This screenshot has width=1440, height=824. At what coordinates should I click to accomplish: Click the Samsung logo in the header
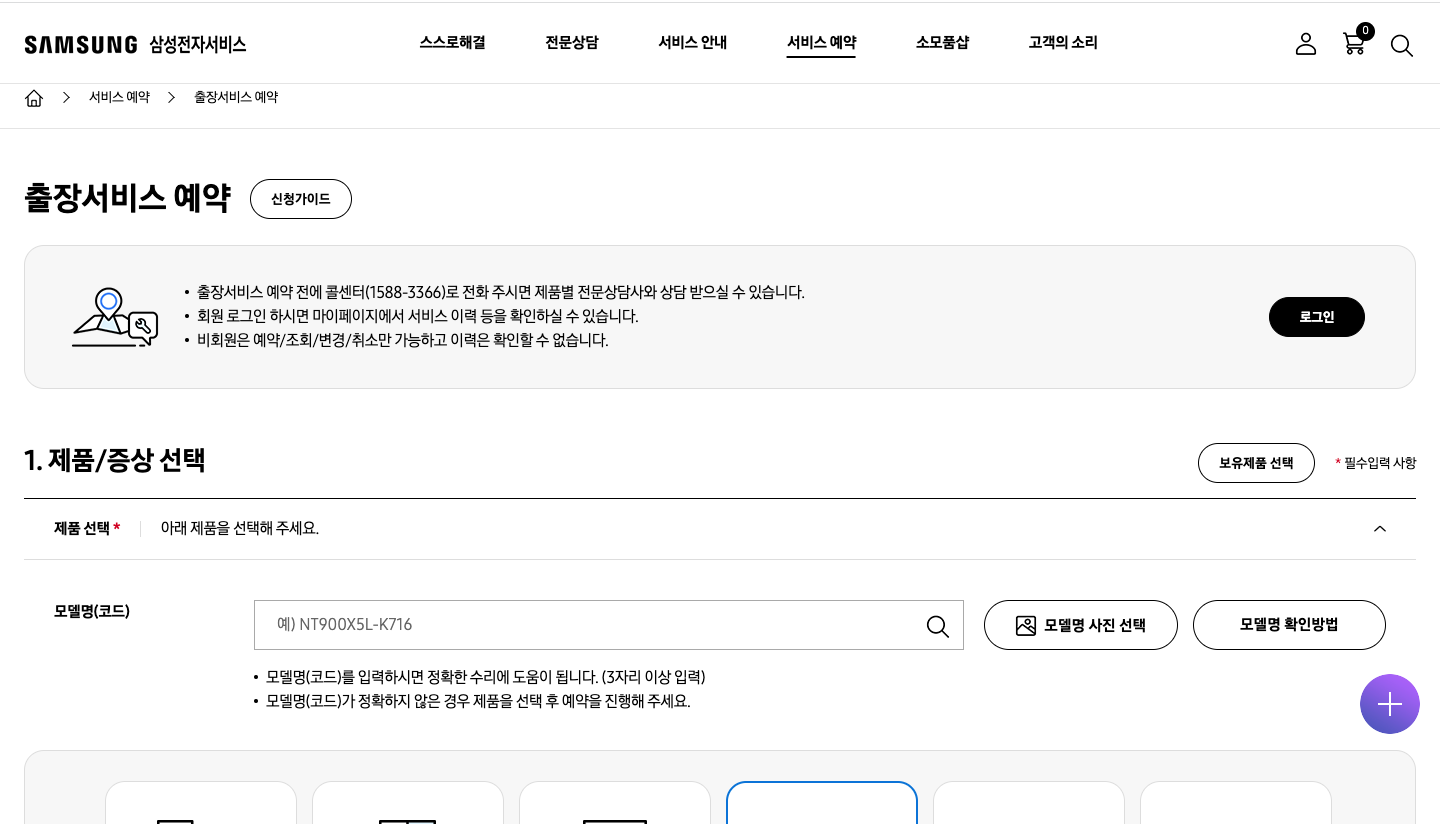coord(80,44)
